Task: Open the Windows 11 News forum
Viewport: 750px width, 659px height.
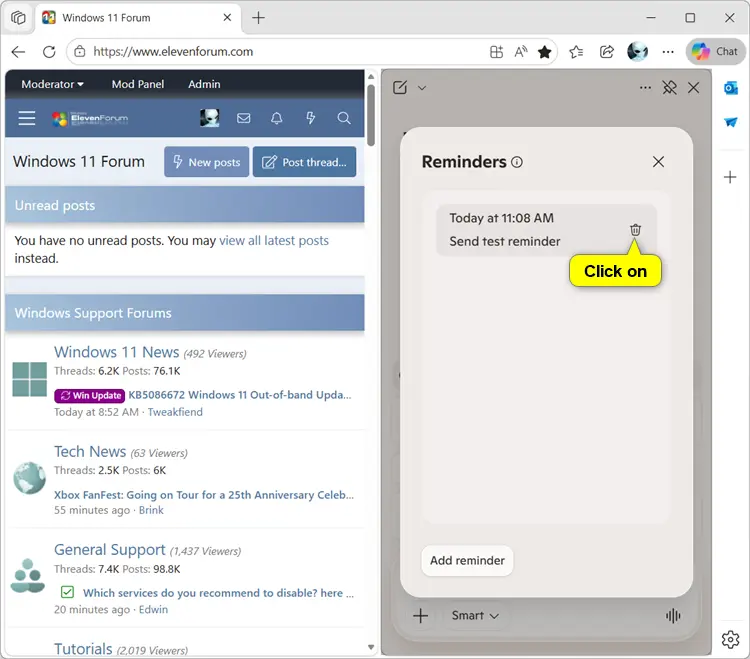Action: tap(116, 352)
